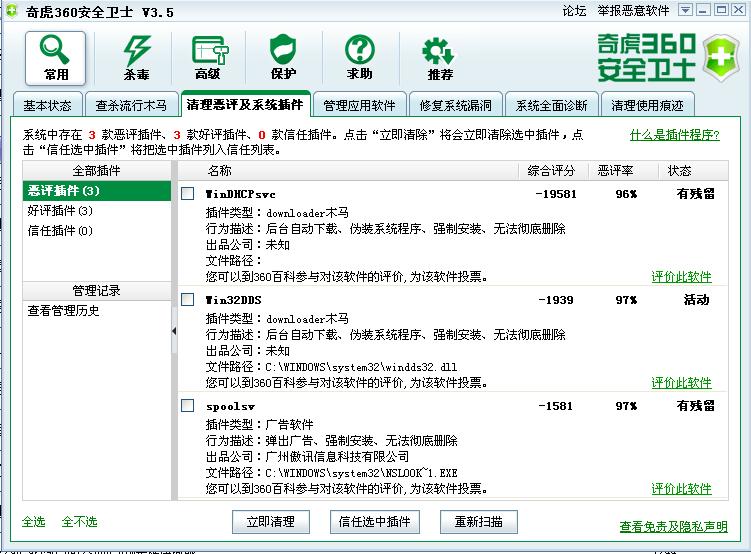This screenshot has height=554, width=751.
Task: Click 全选 to select all plugins
Action: (34, 521)
